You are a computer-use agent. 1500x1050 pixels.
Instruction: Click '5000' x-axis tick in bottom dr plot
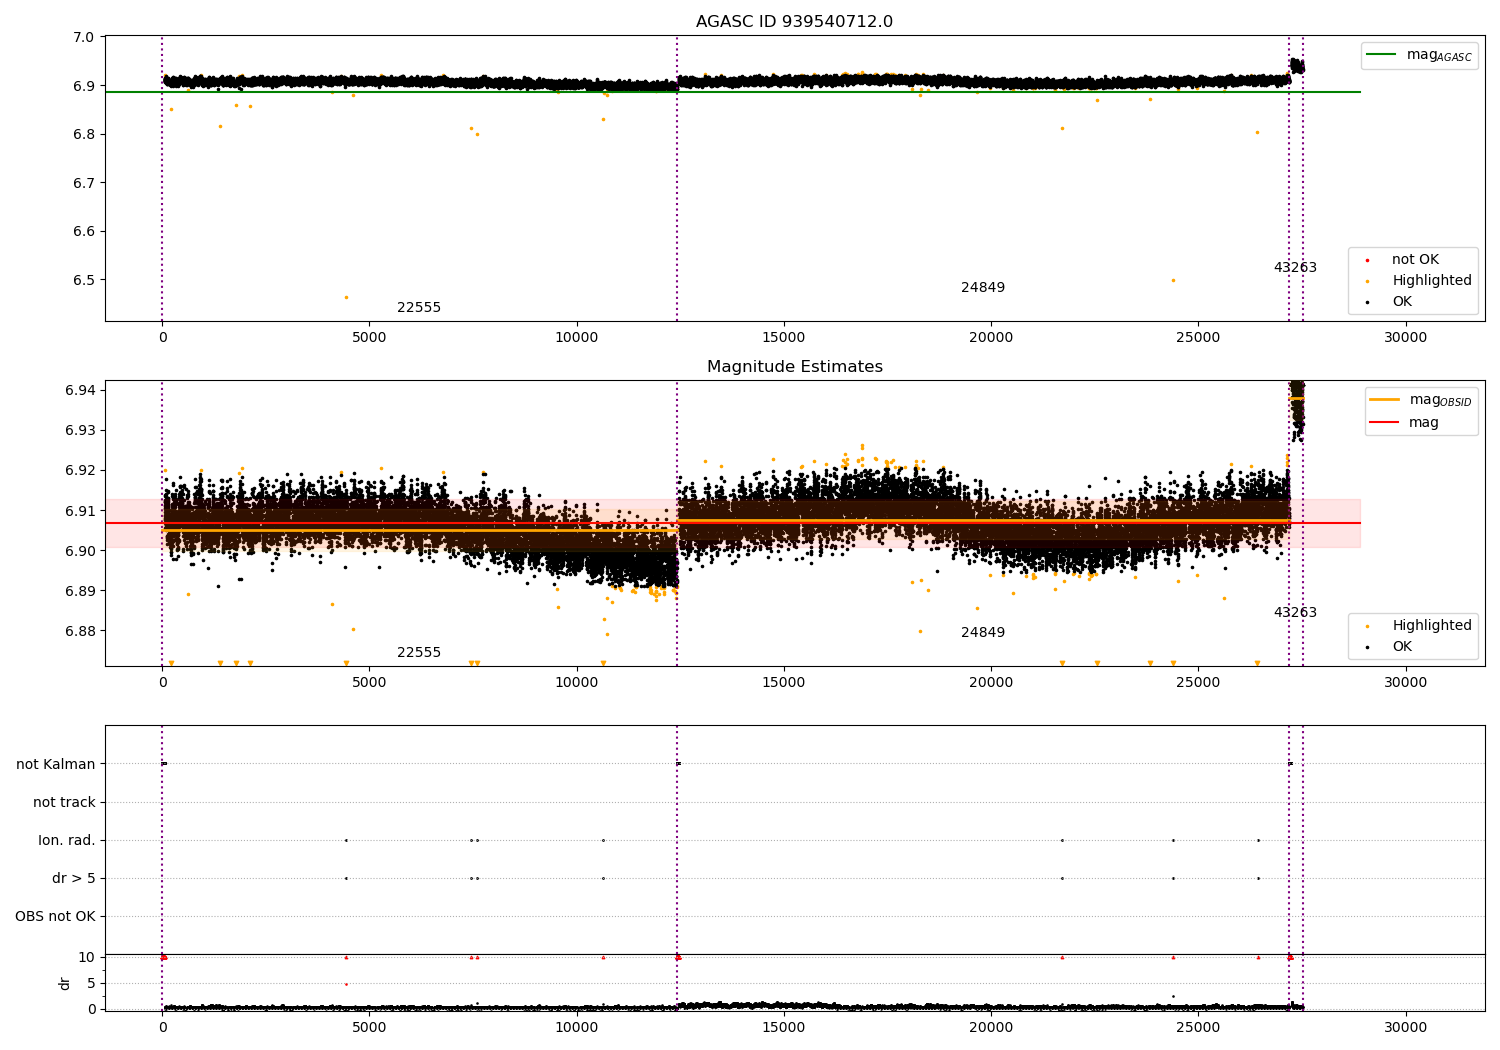[370, 1027]
